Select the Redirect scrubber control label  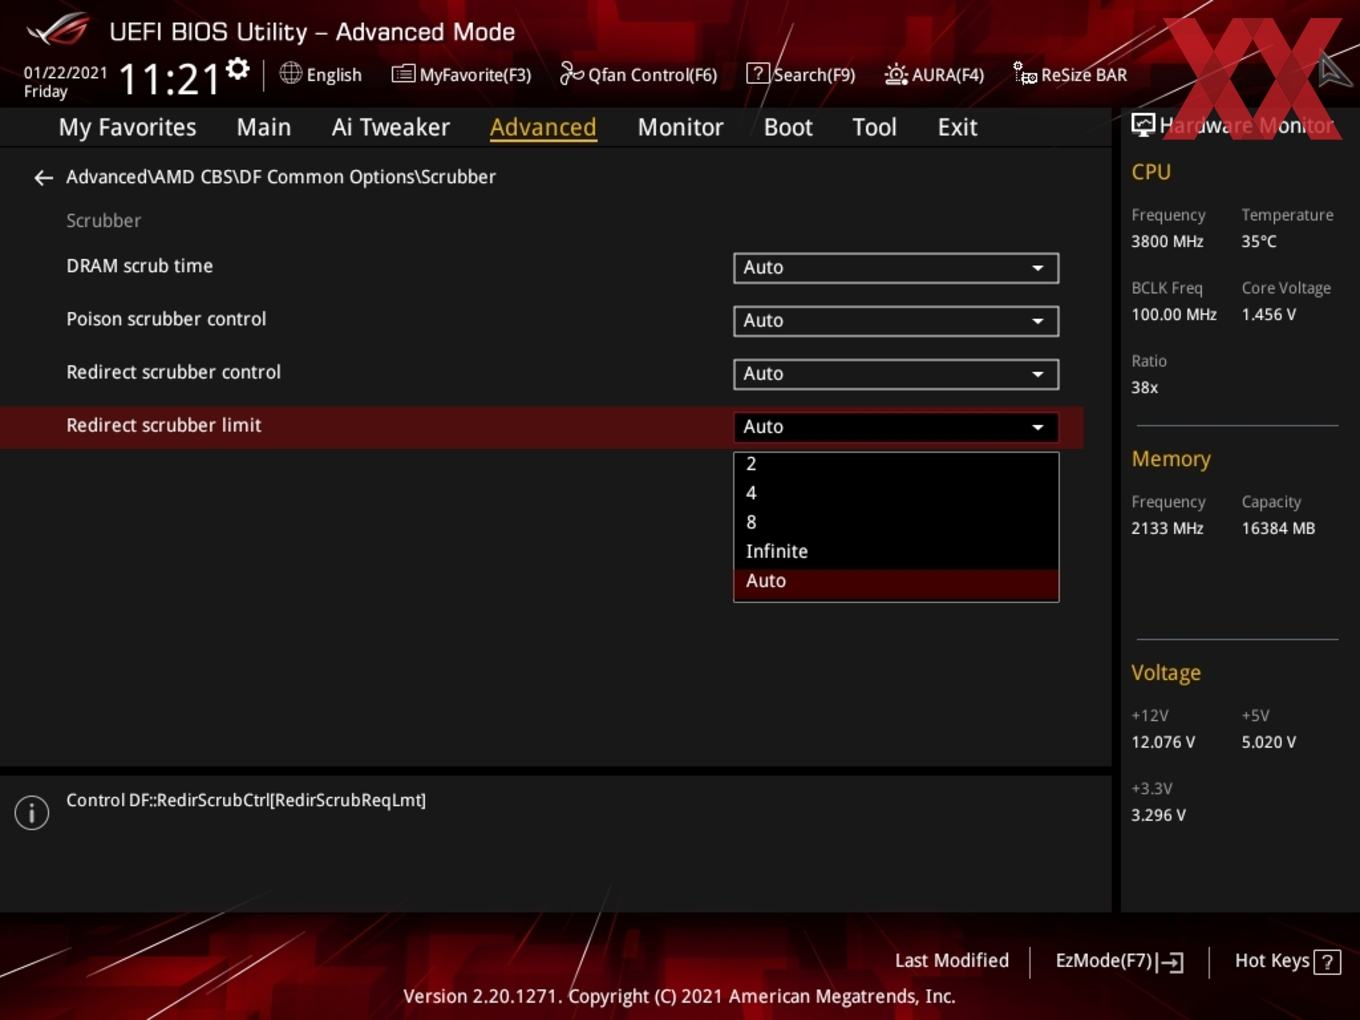[173, 372]
